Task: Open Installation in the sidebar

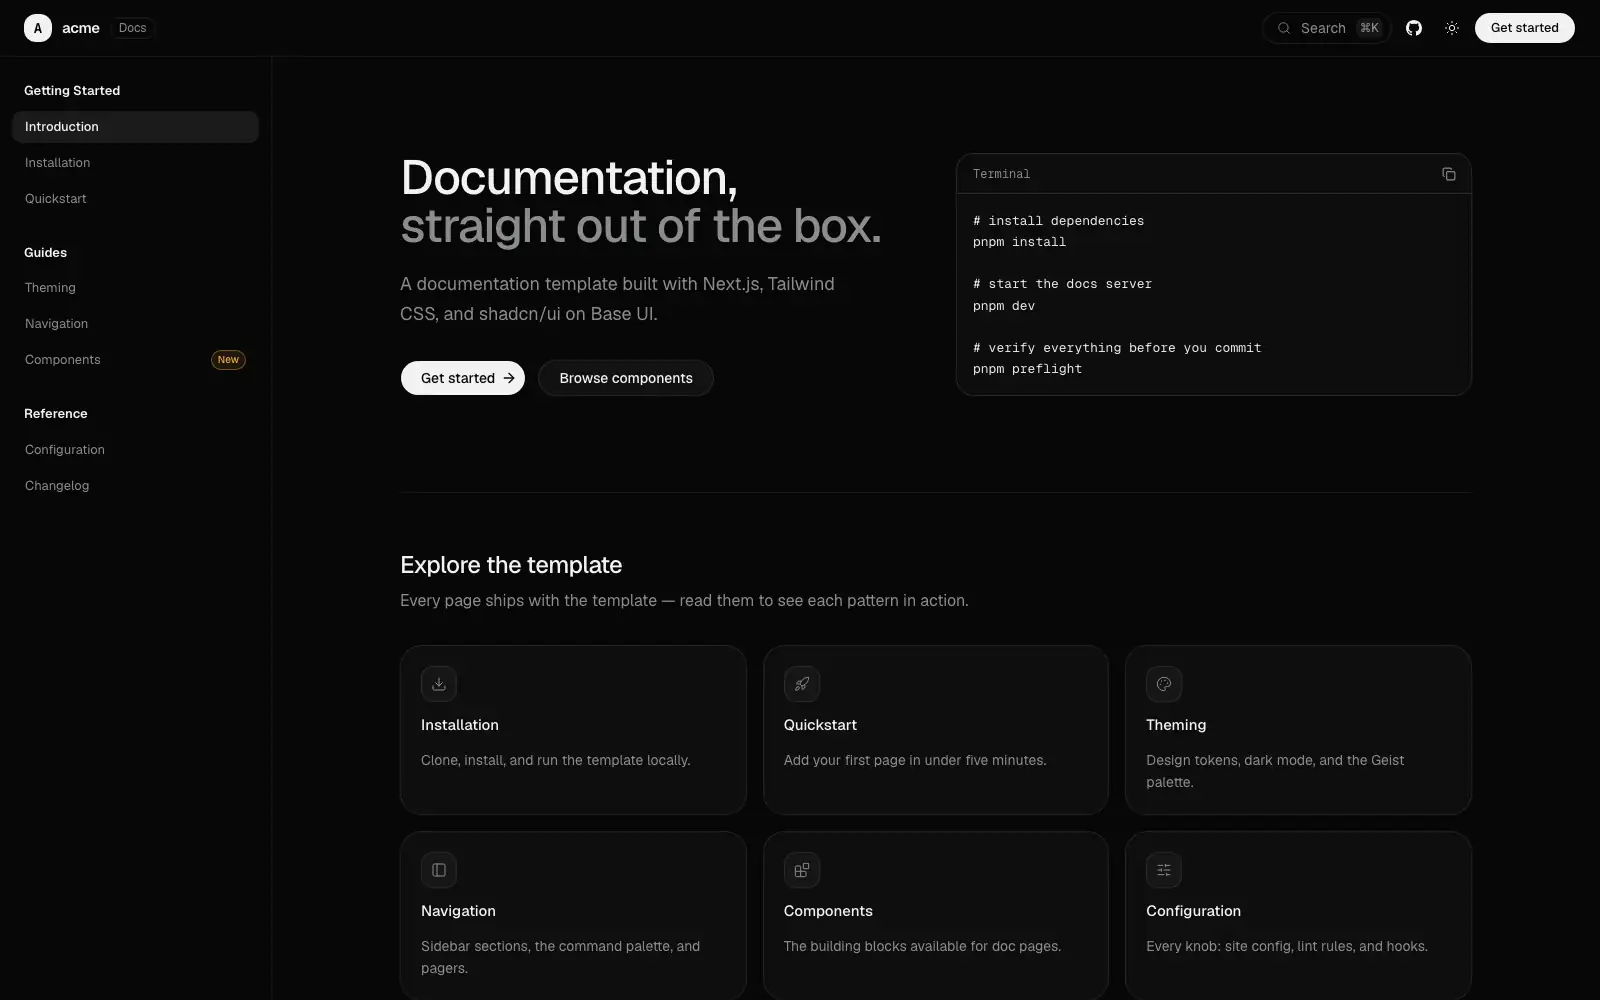Action: [x=135, y=163]
